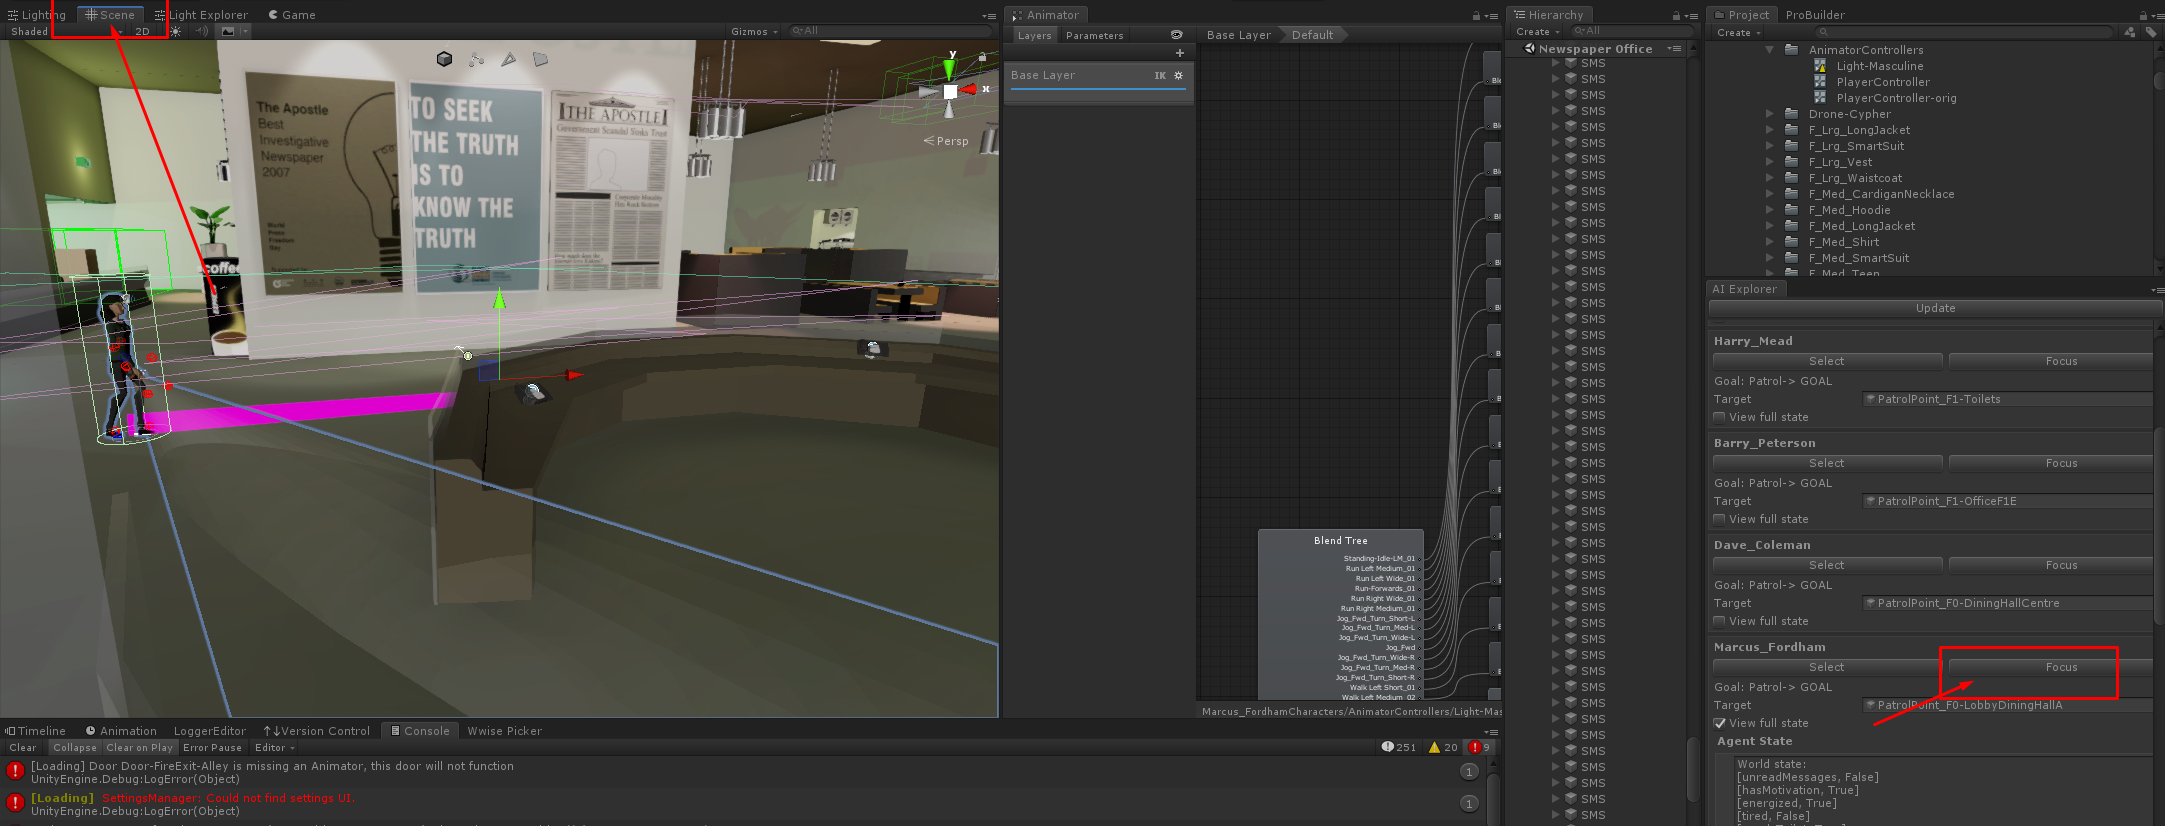The width and height of the screenshot is (2165, 826).
Task: Click Select button for Harry_Mead
Action: tap(1827, 361)
